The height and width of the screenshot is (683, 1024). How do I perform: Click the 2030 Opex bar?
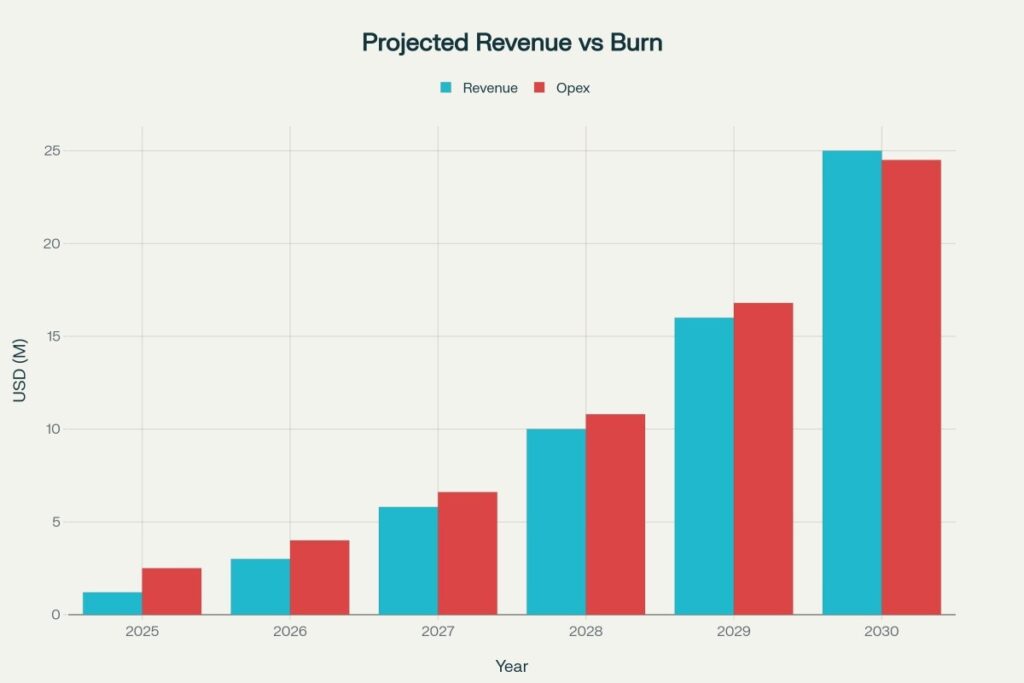911,385
